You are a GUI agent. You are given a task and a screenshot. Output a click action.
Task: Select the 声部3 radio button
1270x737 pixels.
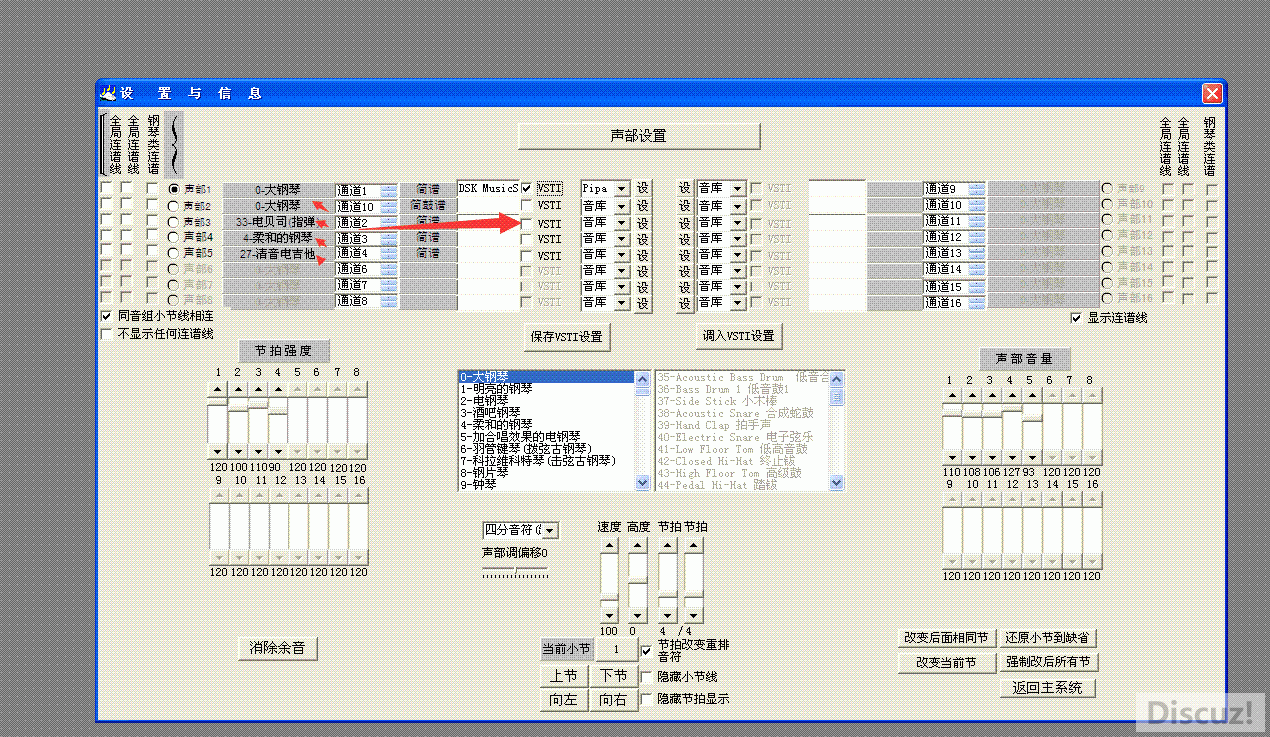coord(174,221)
